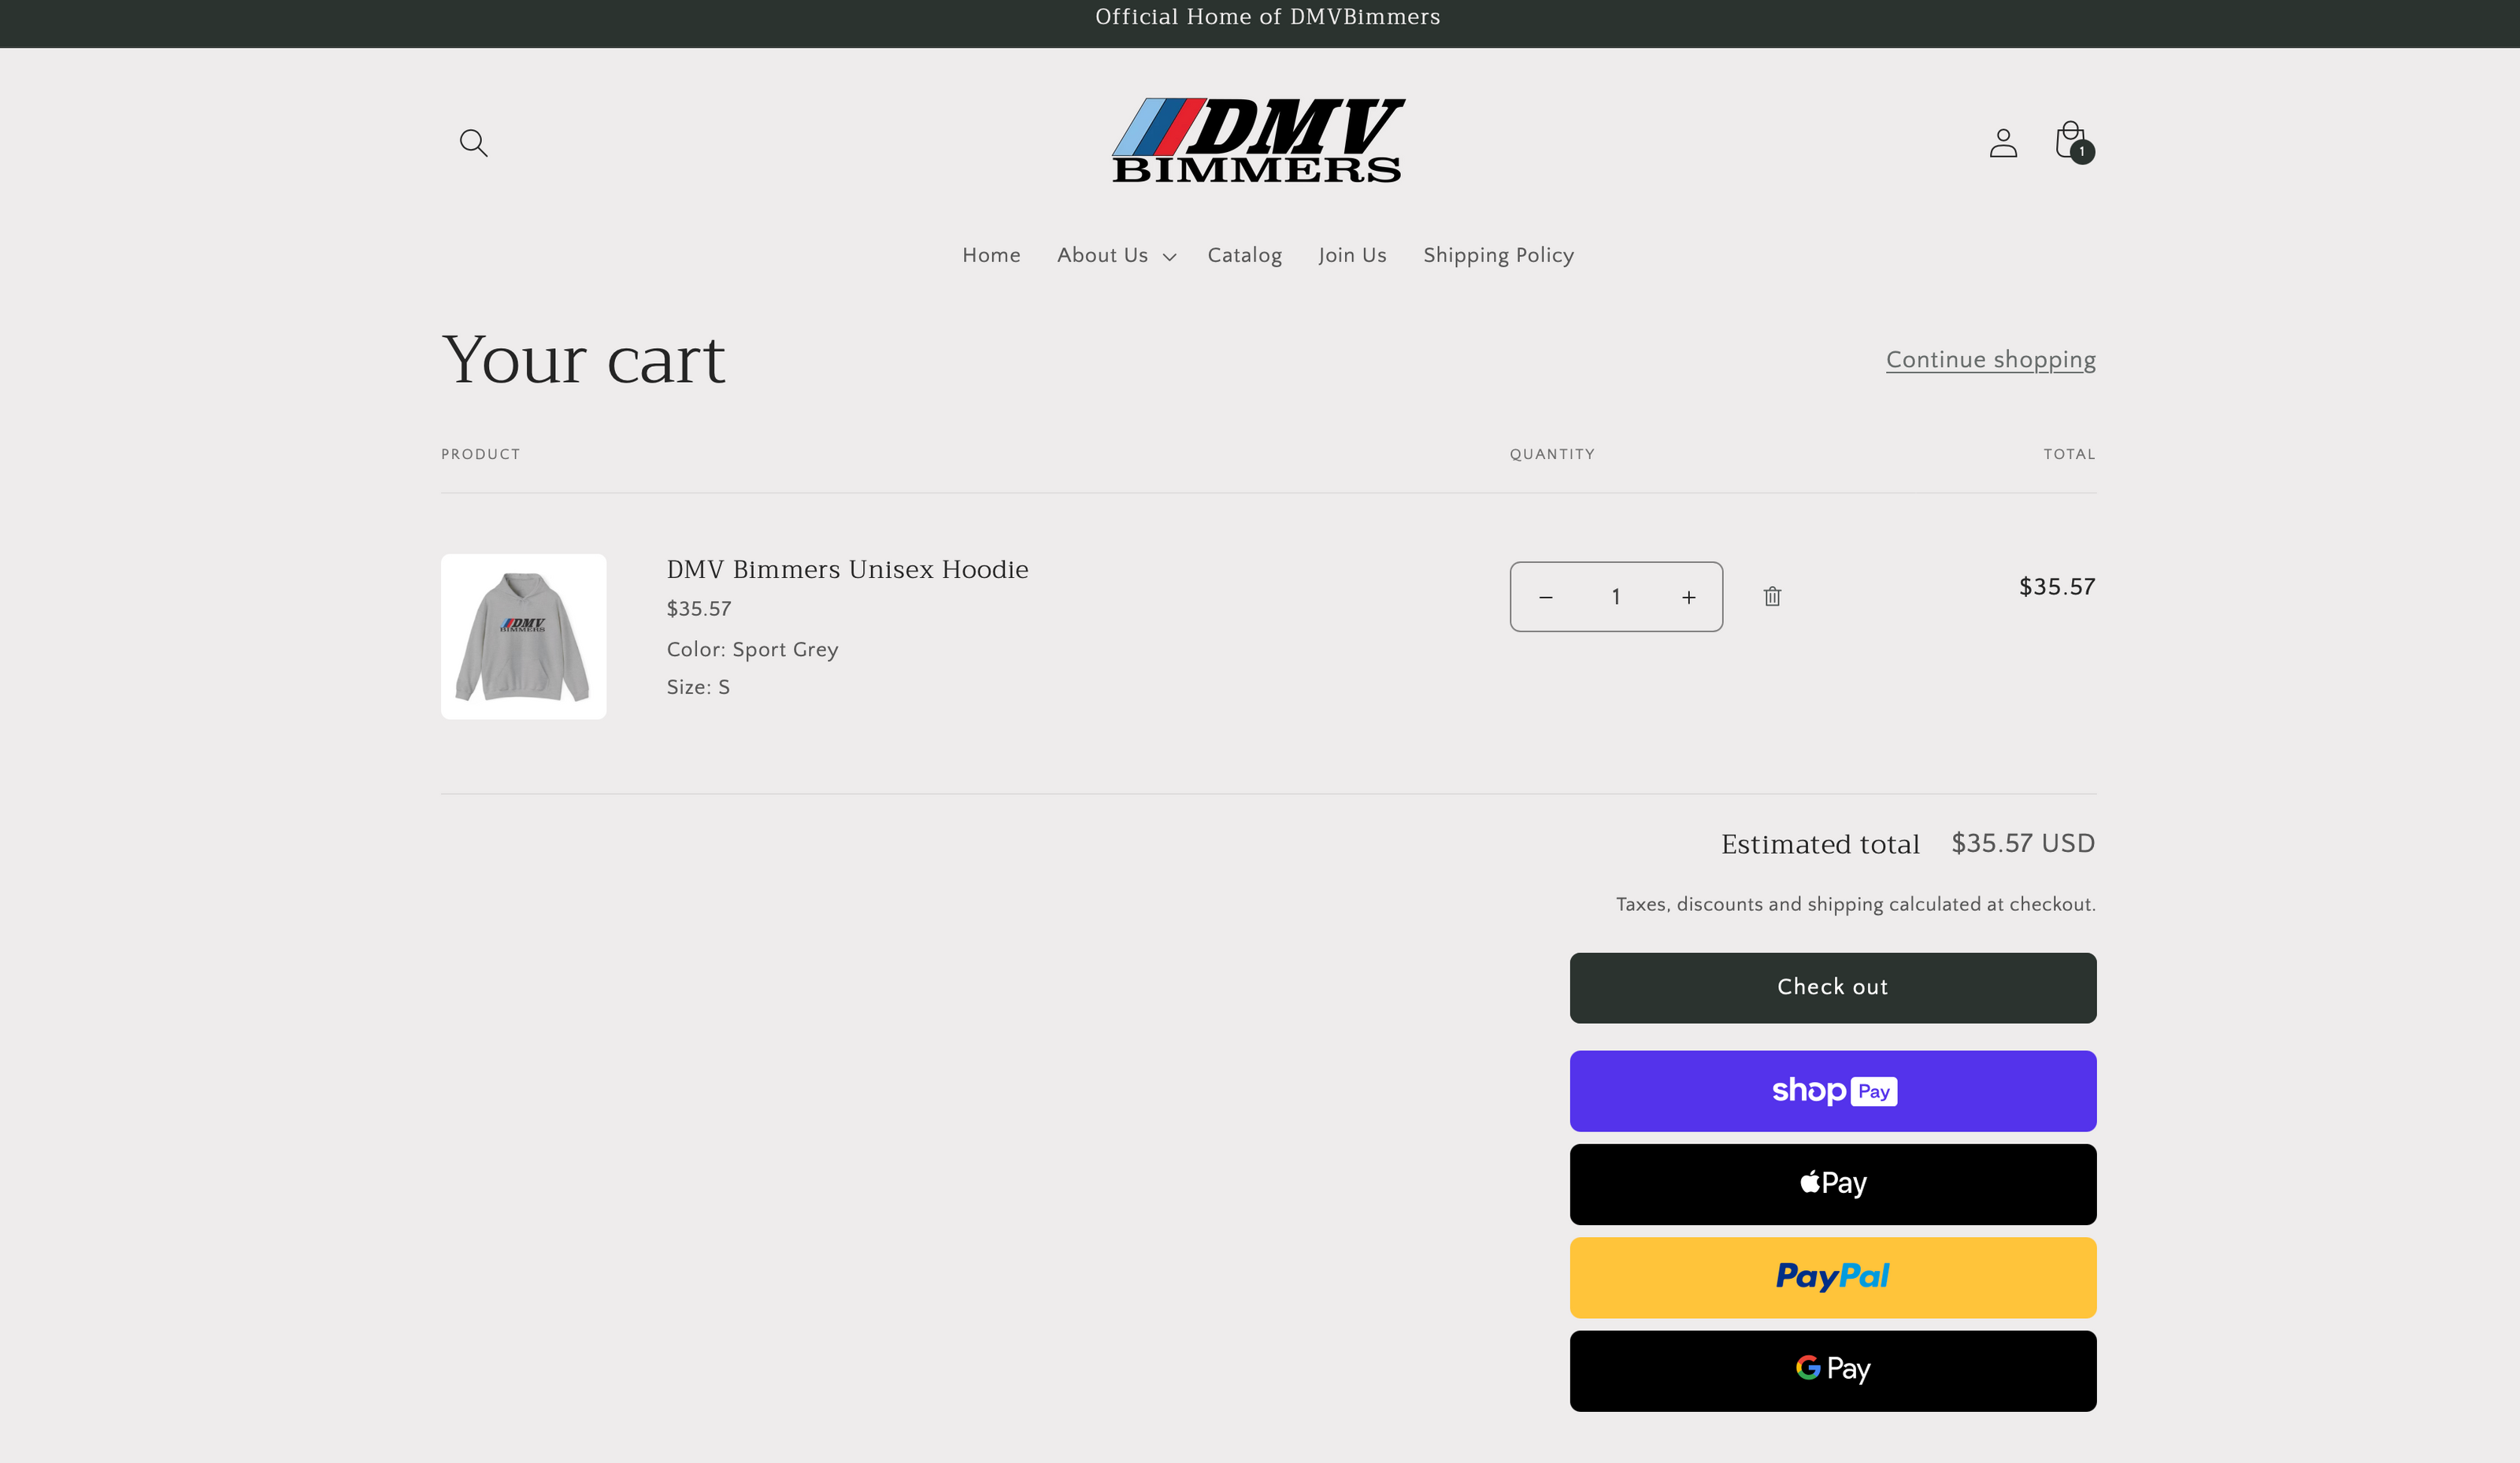Open the Join Us page
The width and height of the screenshot is (2520, 1463).
[1352, 255]
